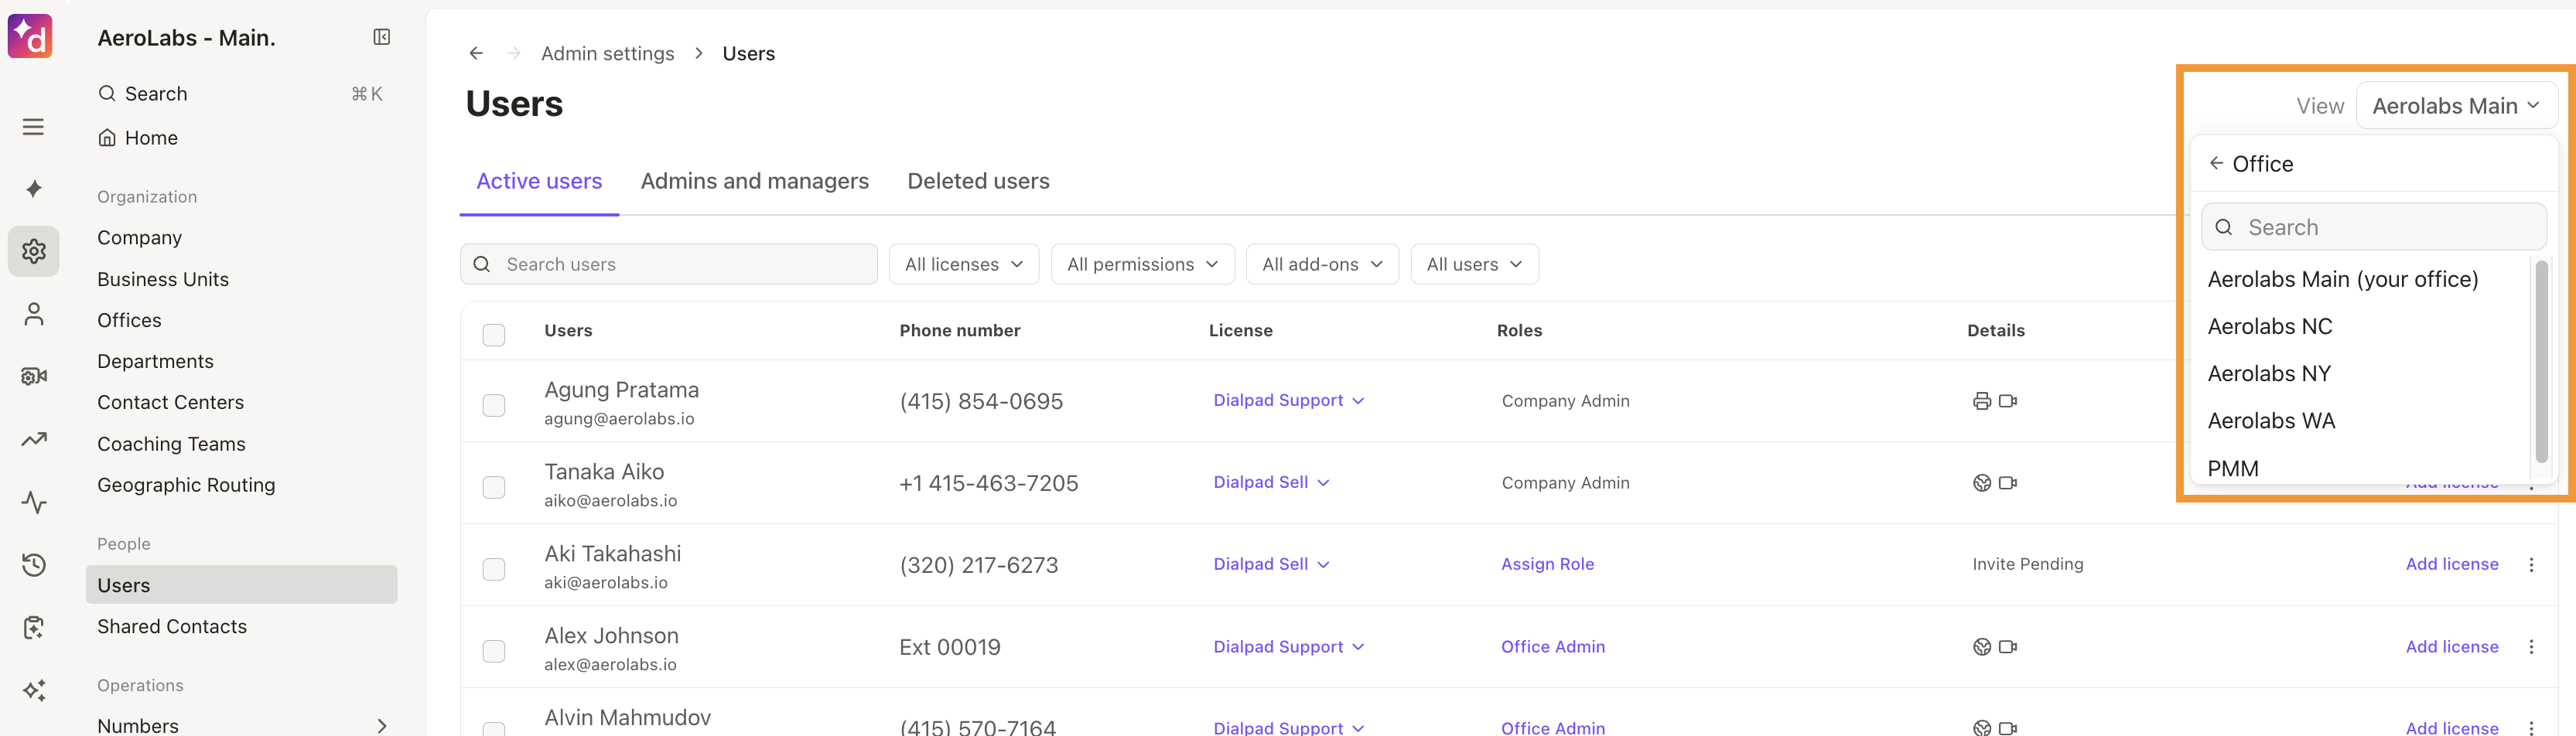Toggle the select-all users checkbox

pos(493,335)
